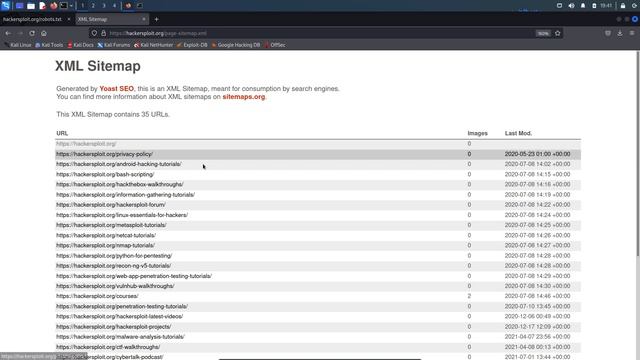
Task: Select Firefox window in the taskbar
Action: tap(128, 6)
